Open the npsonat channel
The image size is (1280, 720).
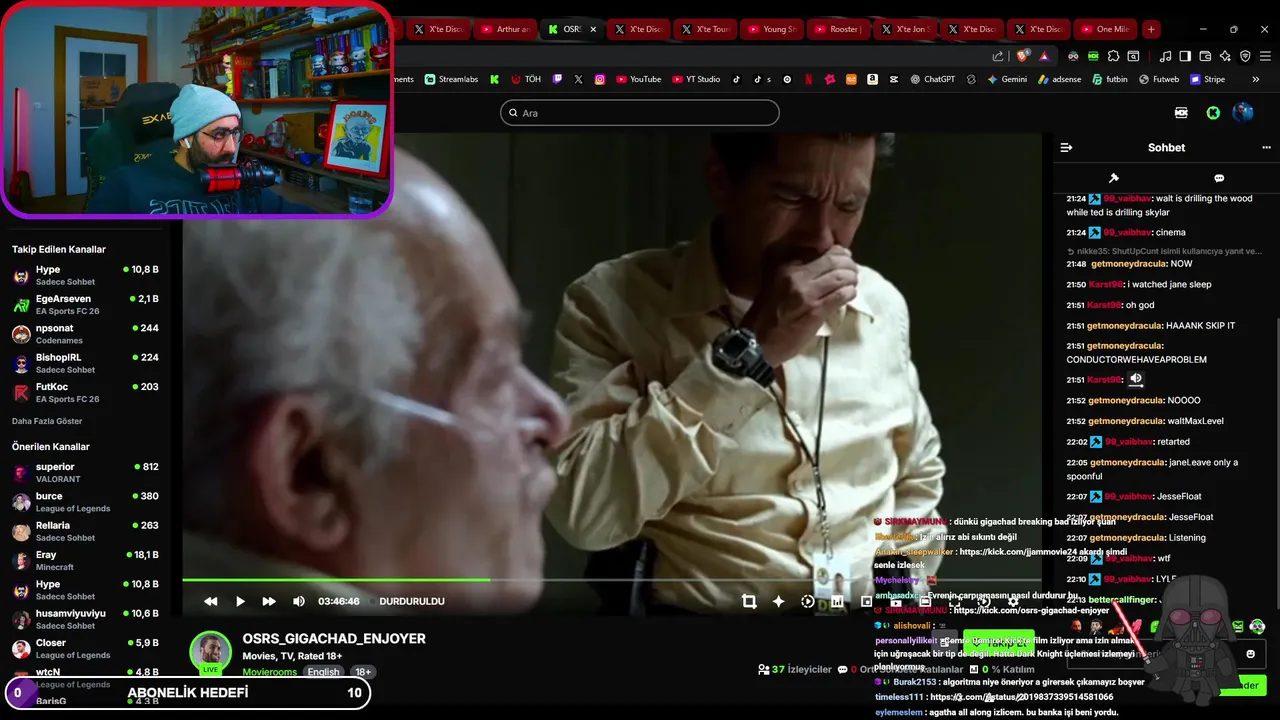(86, 334)
